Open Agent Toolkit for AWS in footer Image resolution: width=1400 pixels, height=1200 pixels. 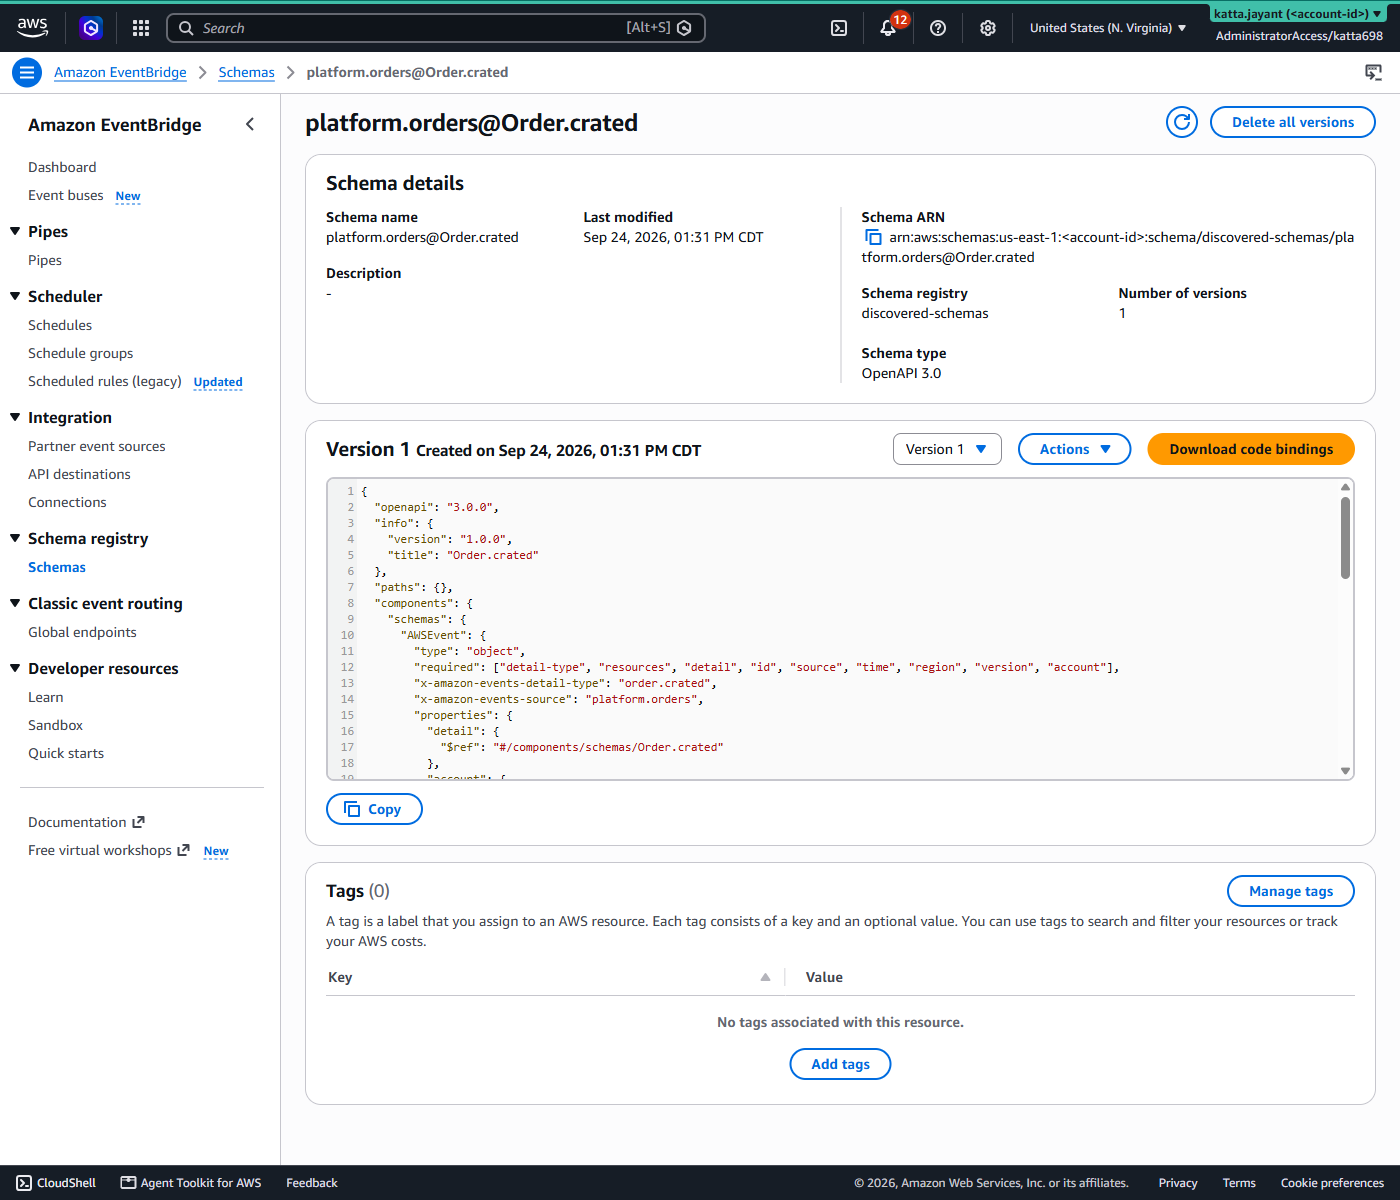pos(191,1183)
